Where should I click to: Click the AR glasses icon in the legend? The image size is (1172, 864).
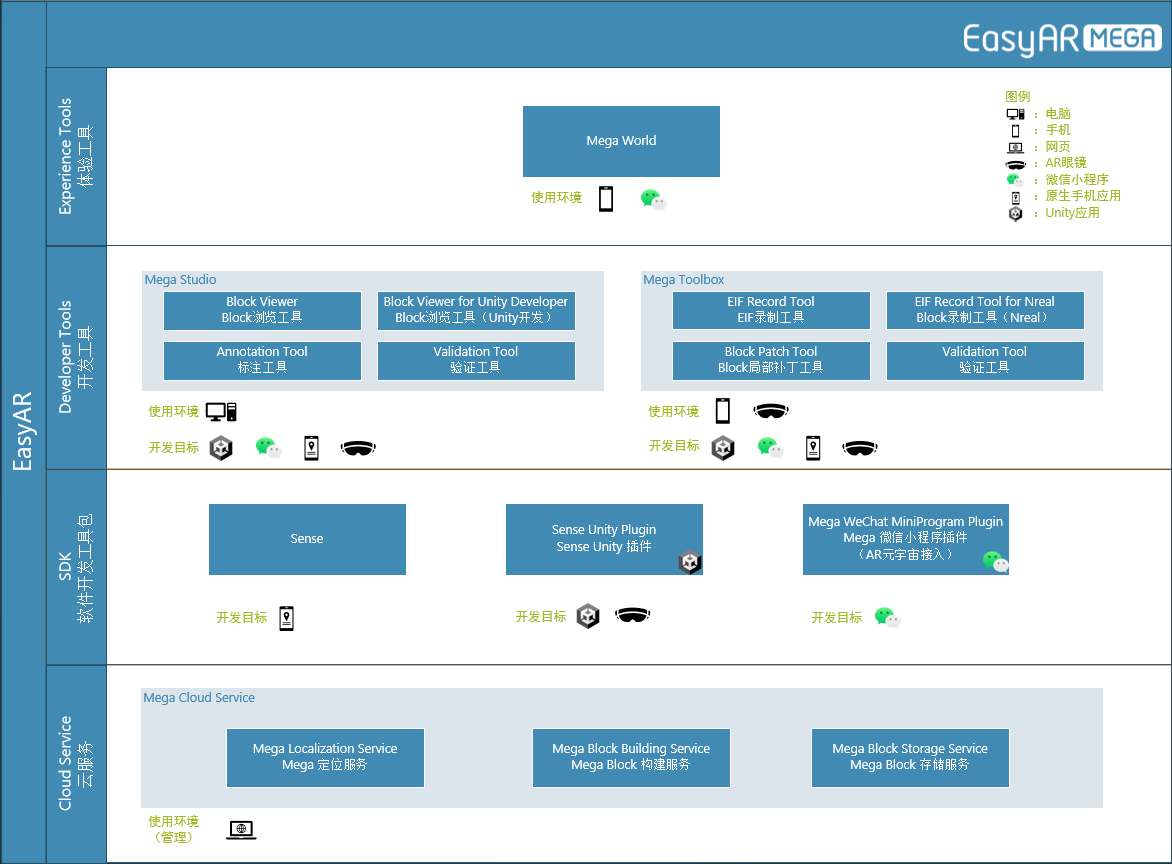(1016, 164)
